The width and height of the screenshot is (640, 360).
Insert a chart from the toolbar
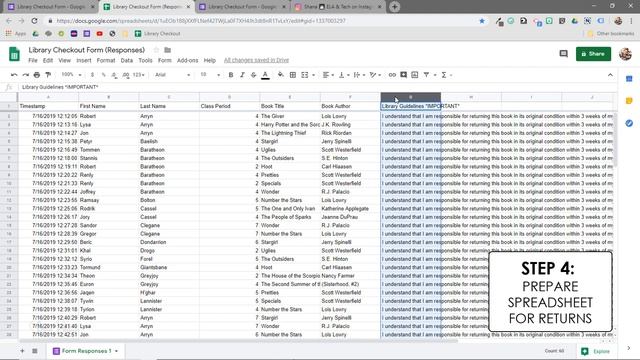(x=415, y=75)
